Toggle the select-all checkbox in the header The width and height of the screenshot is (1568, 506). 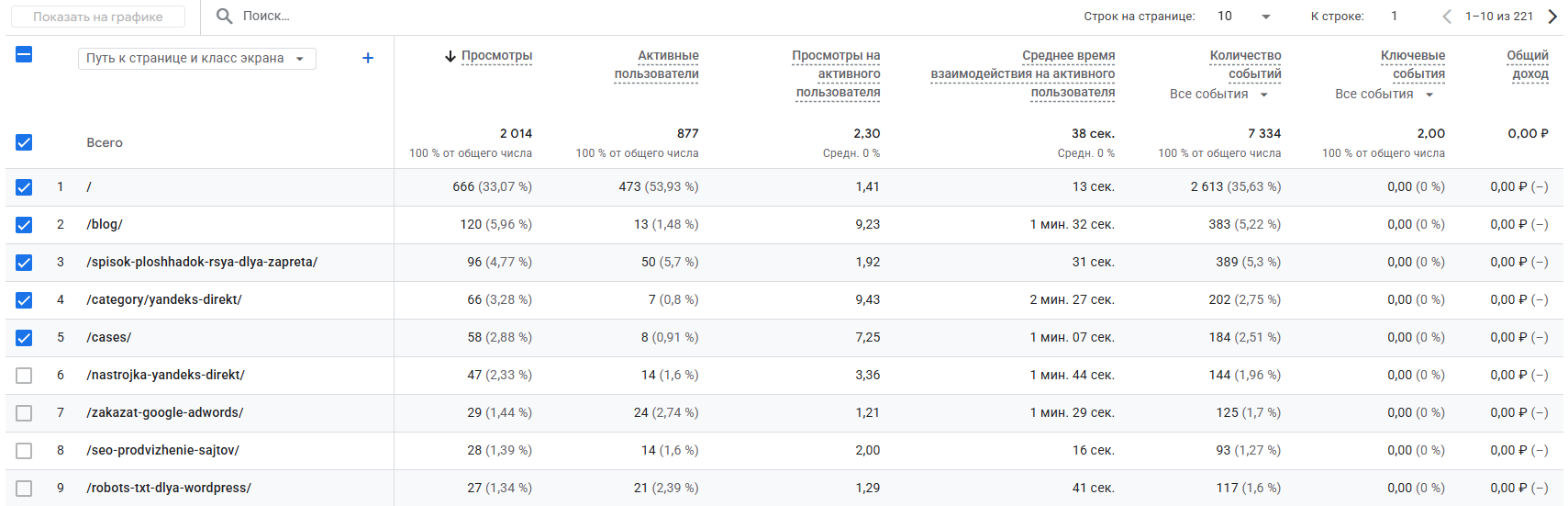pyautogui.click(x=24, y=56)
